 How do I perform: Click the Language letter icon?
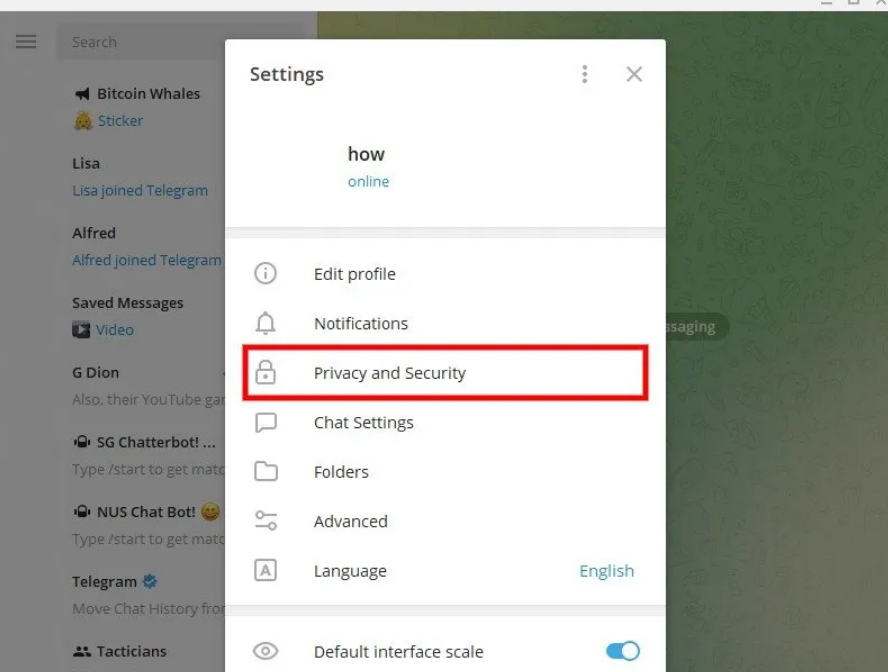(265, 570)
